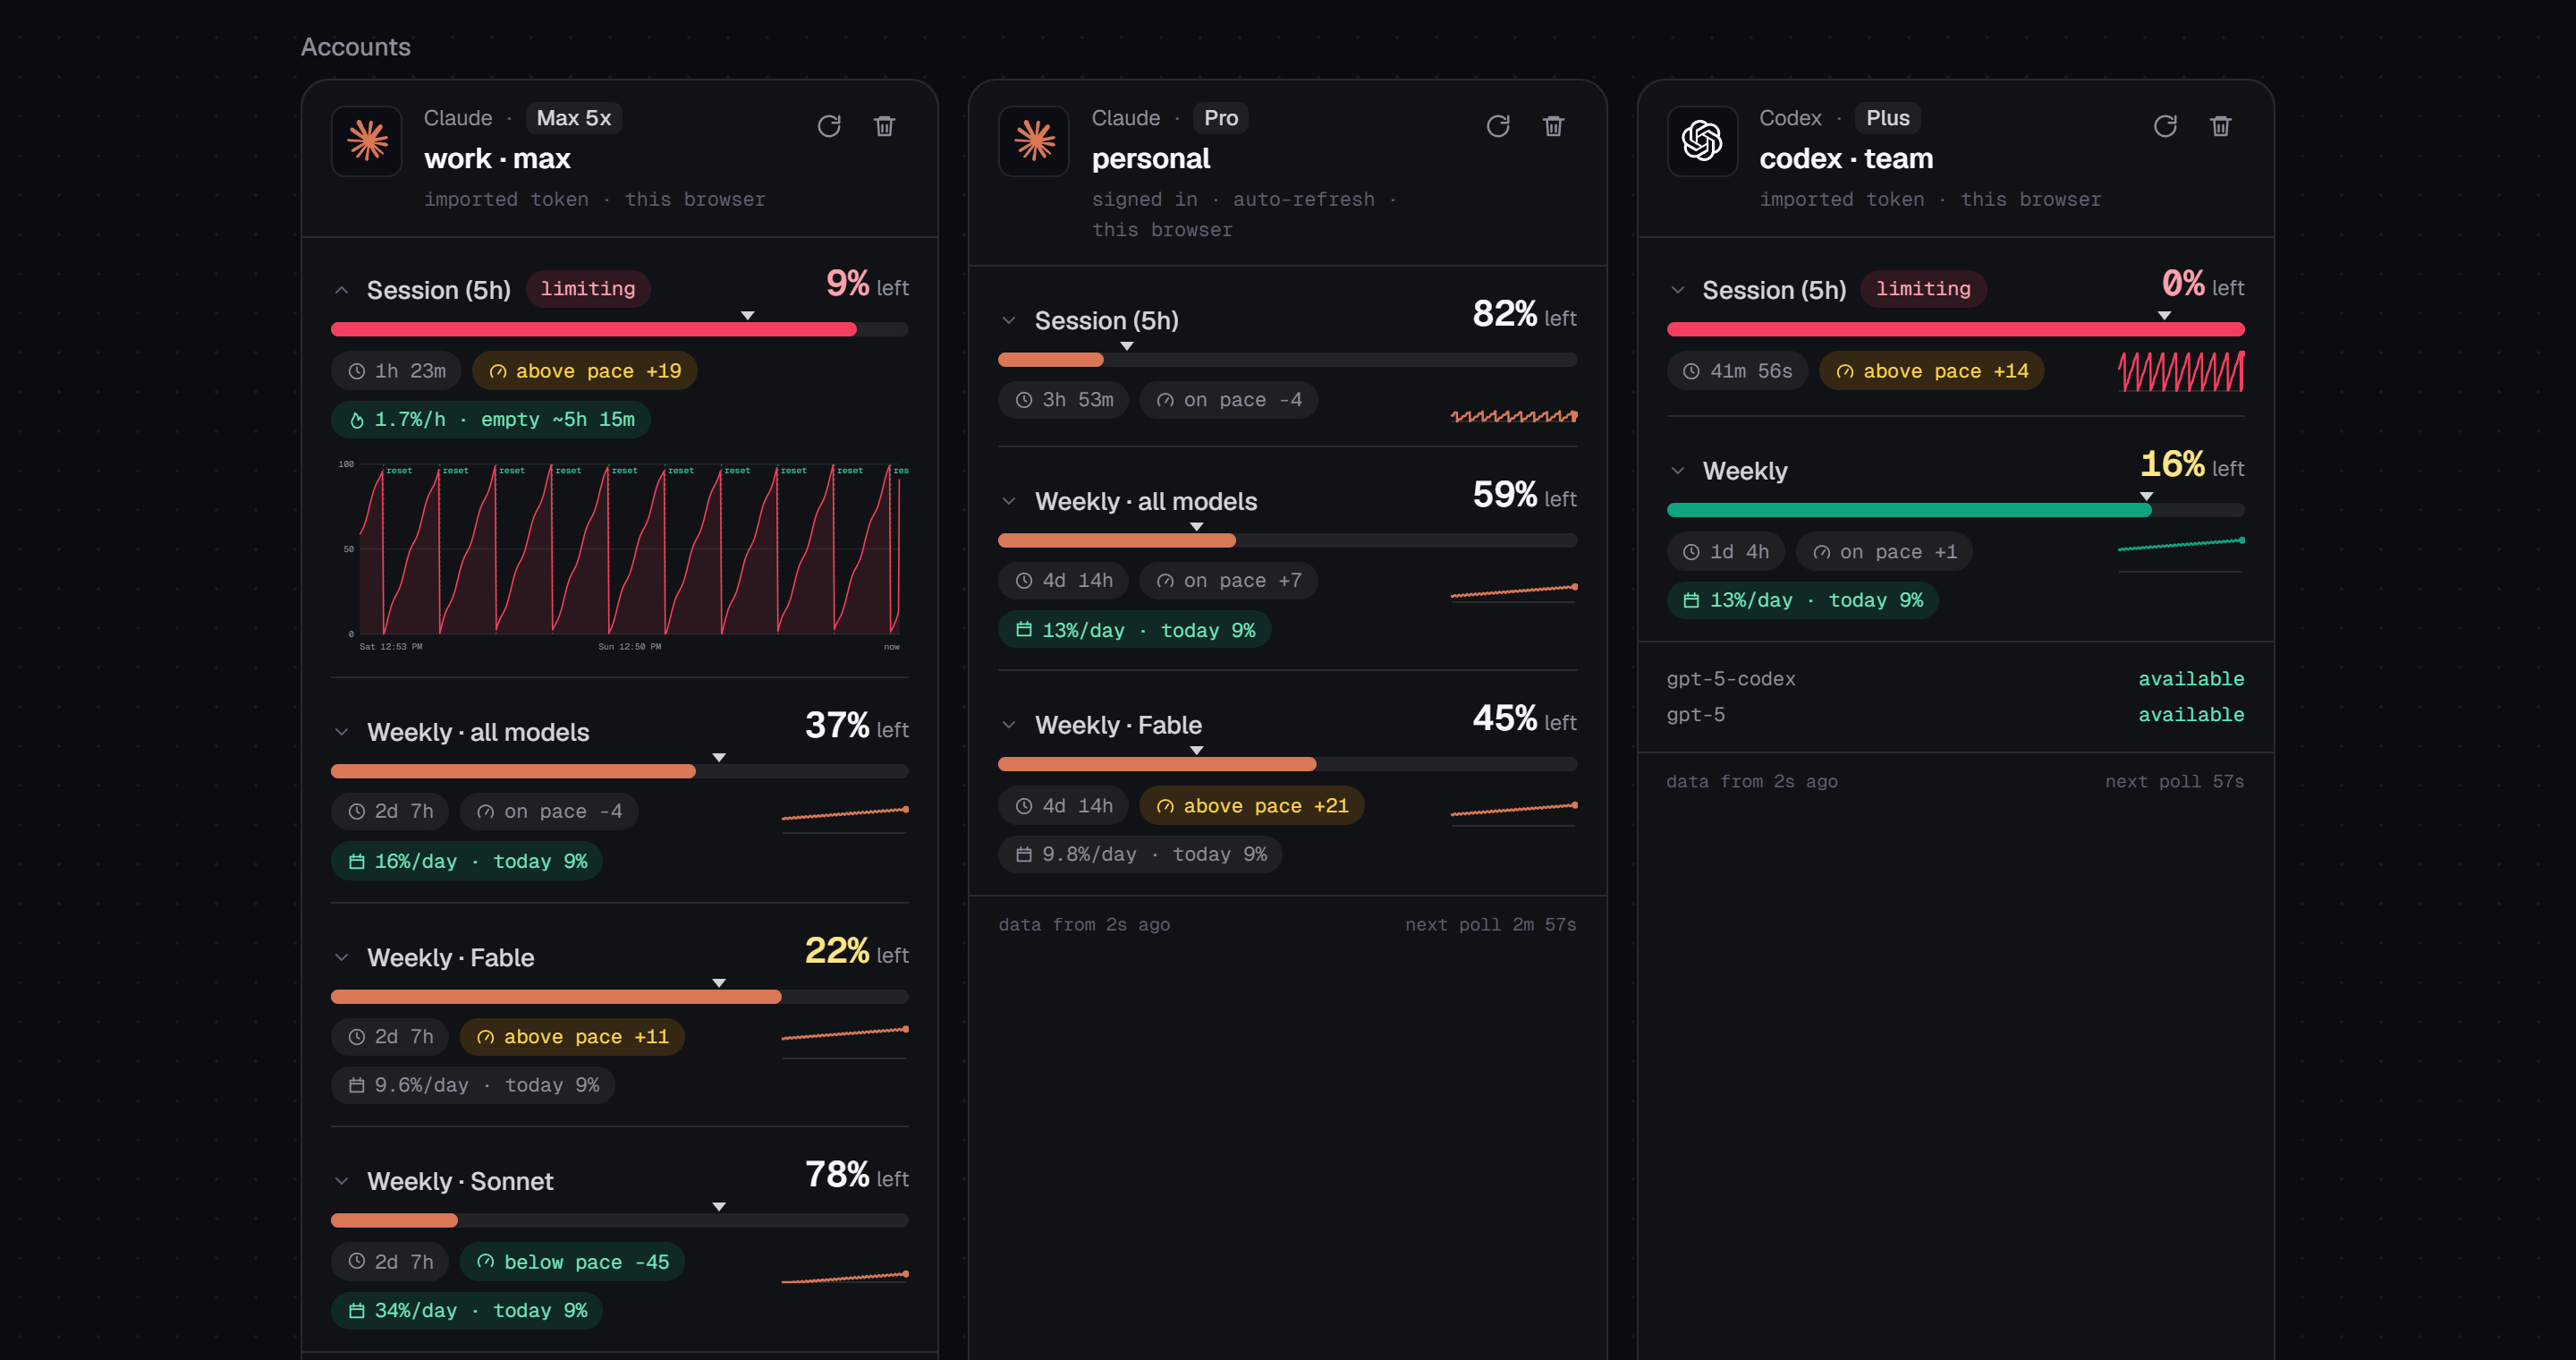The height and width of the screenshot is (1360, 2576).
Task: Click the on pace +1 chip
Action: point(1884,552)
